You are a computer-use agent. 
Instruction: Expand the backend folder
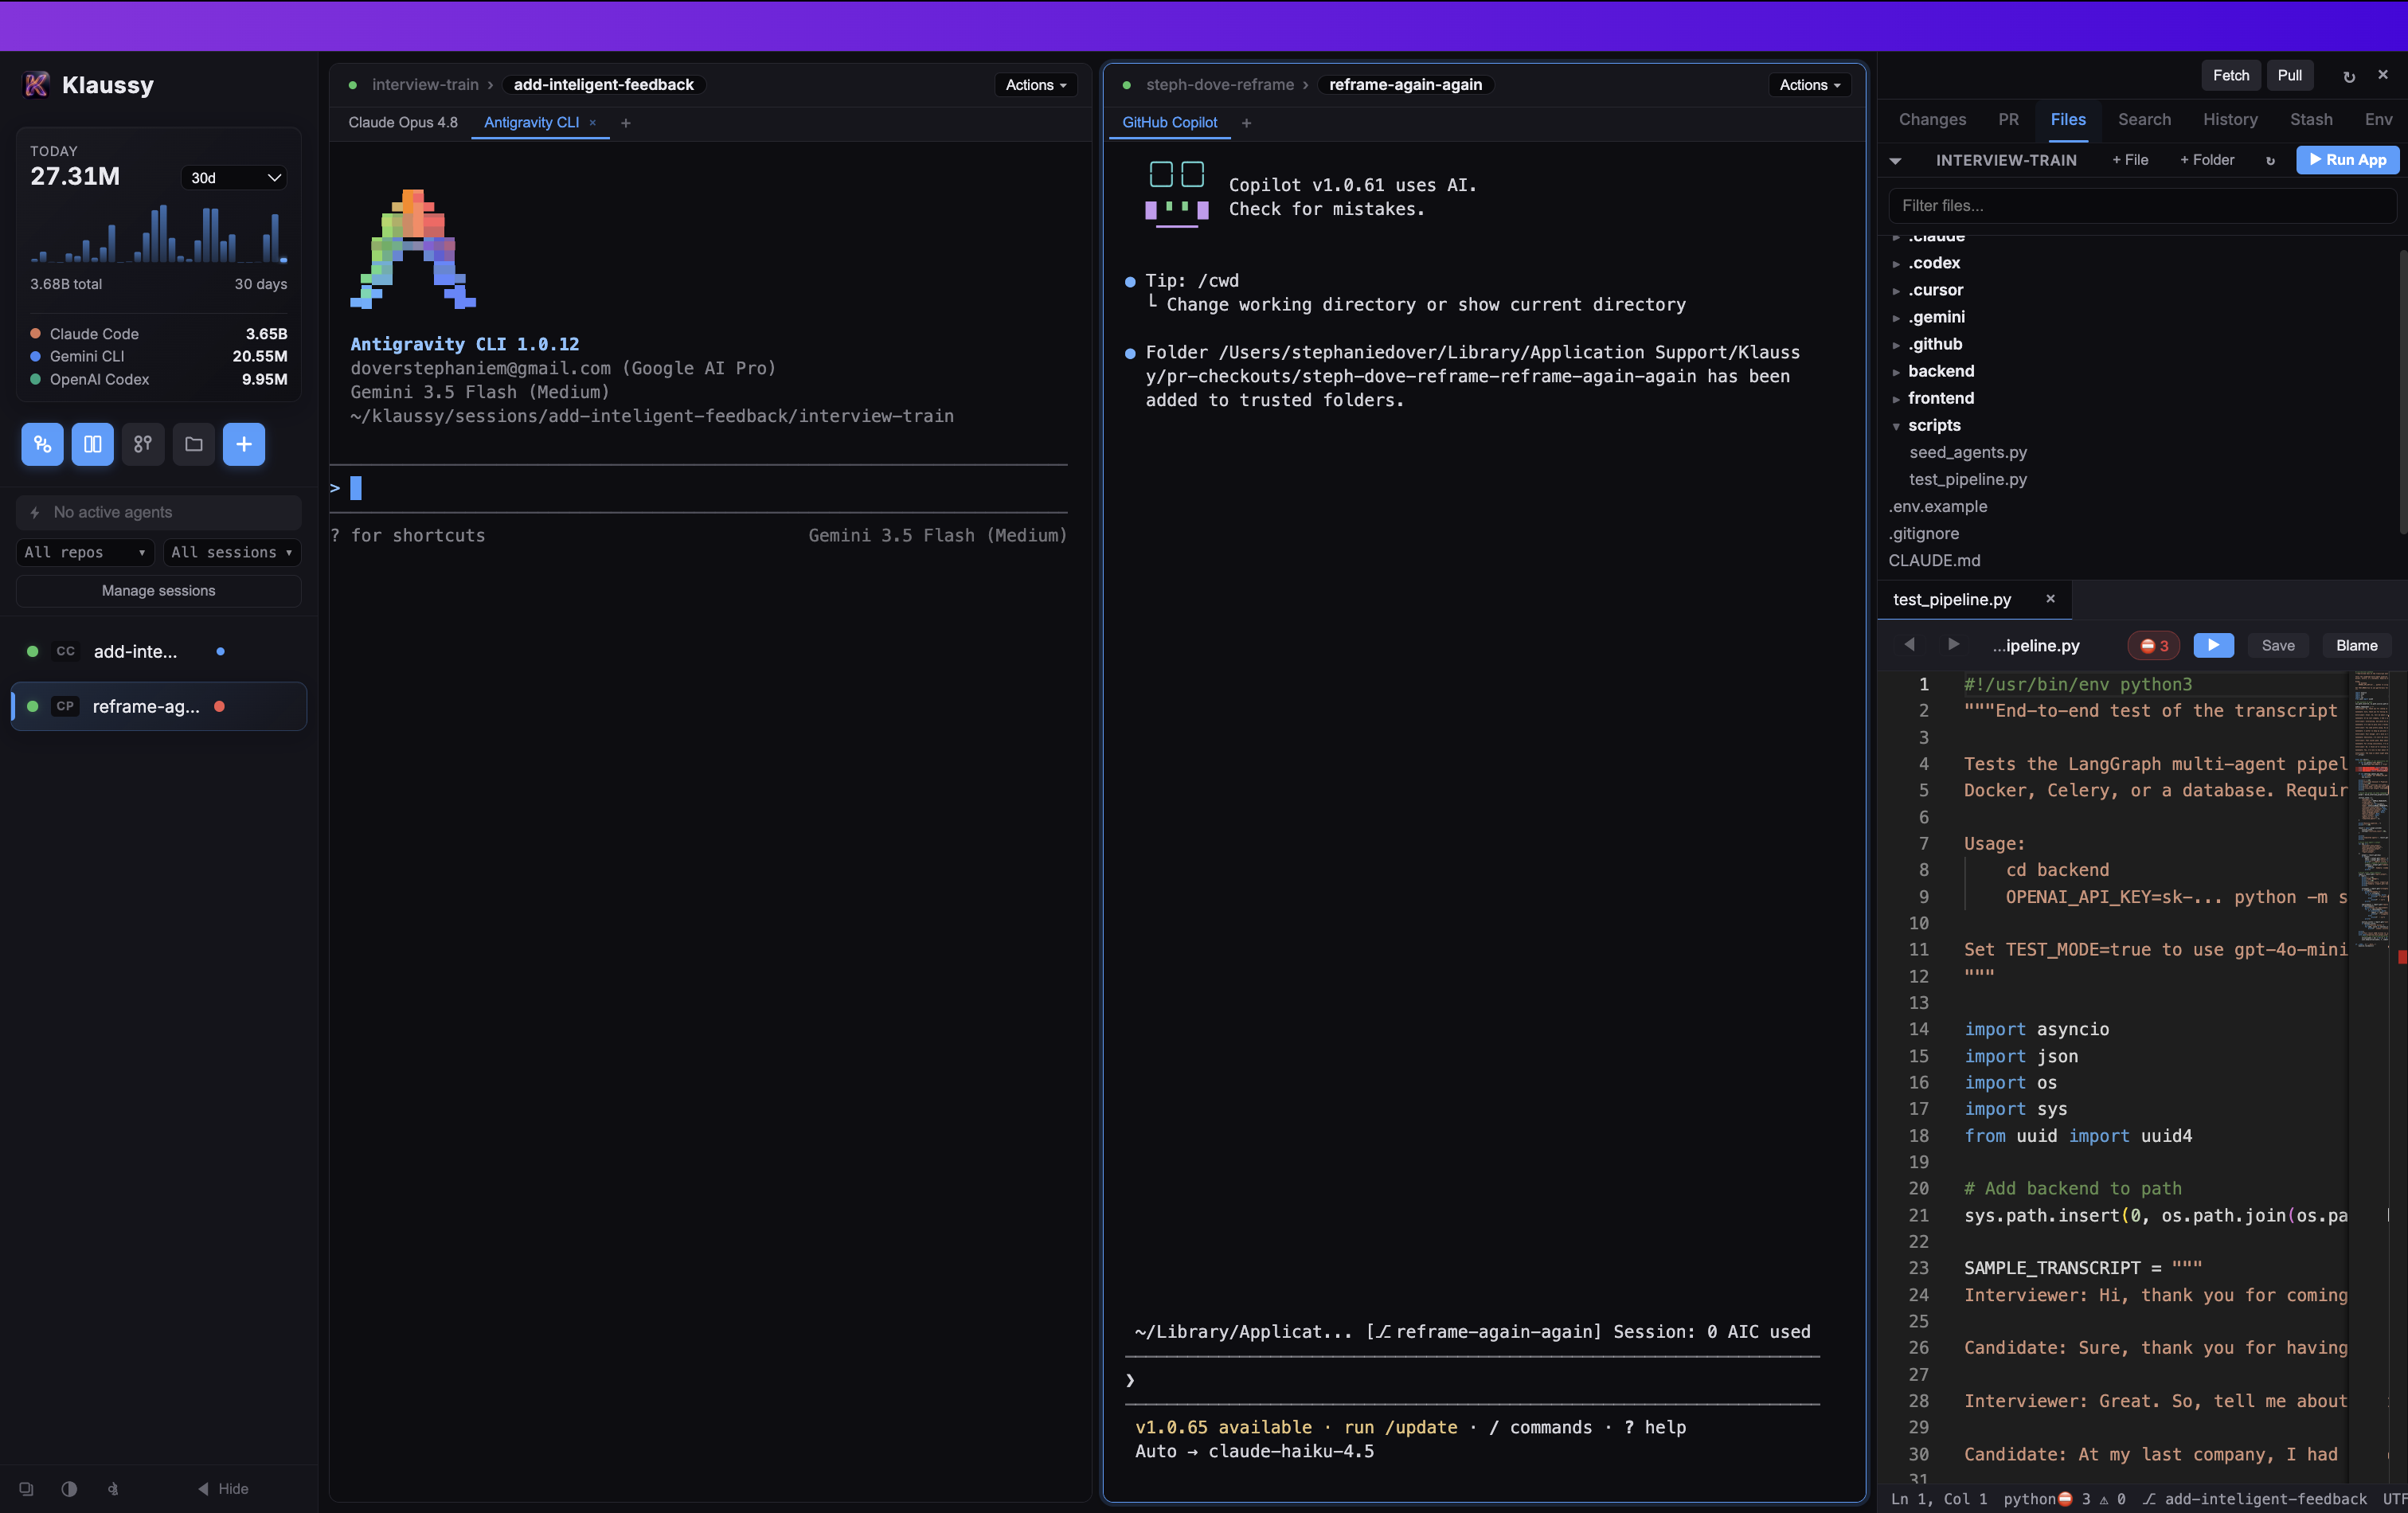[1940, 371]
